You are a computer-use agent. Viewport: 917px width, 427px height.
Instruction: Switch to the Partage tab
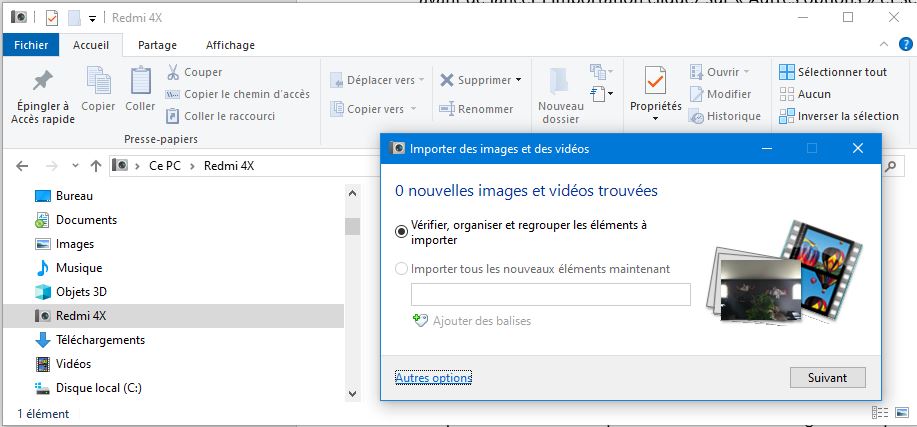coord(157,45)
